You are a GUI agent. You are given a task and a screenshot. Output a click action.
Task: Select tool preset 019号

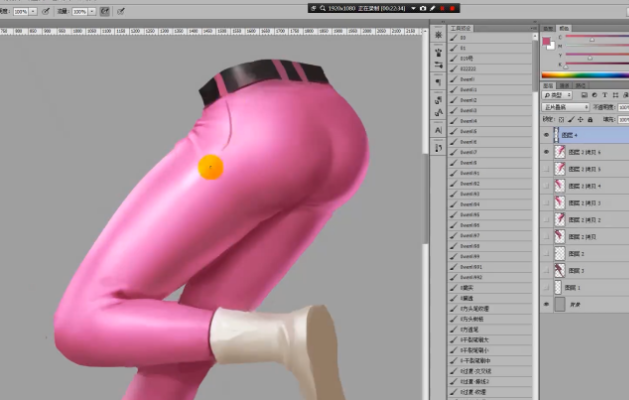[490, 59]
